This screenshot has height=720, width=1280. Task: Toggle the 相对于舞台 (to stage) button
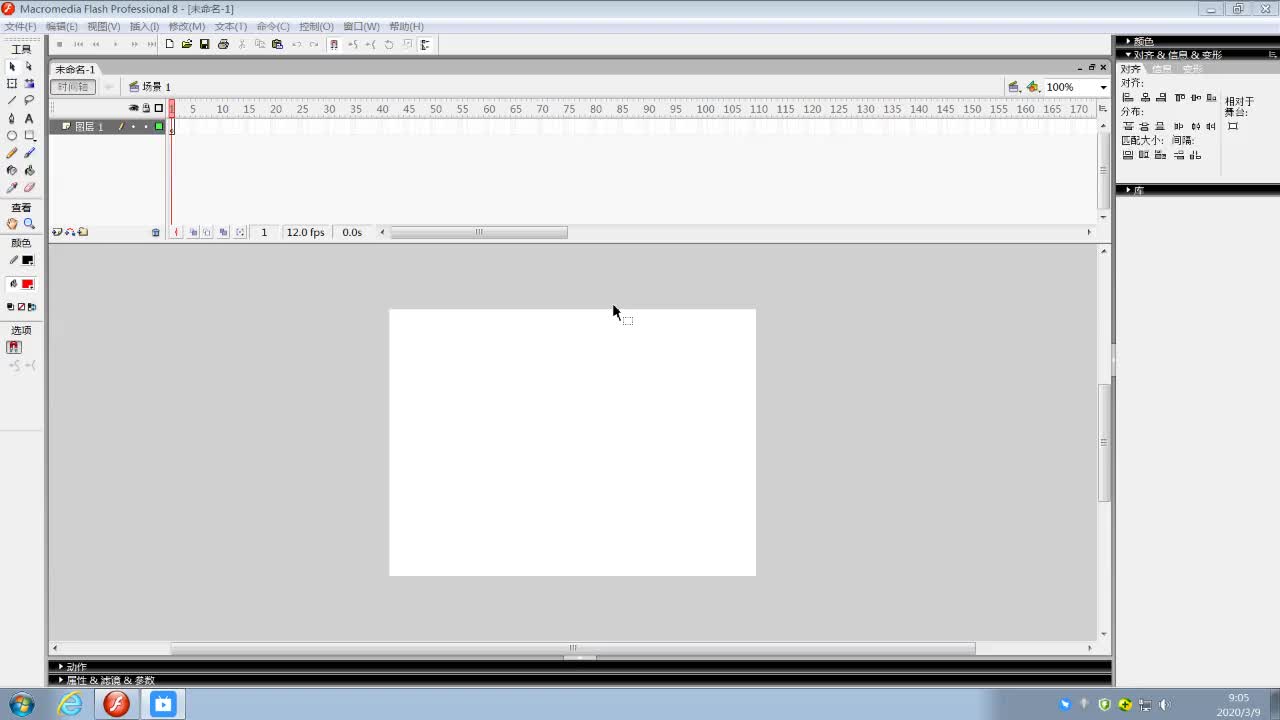coord(1233,127)
